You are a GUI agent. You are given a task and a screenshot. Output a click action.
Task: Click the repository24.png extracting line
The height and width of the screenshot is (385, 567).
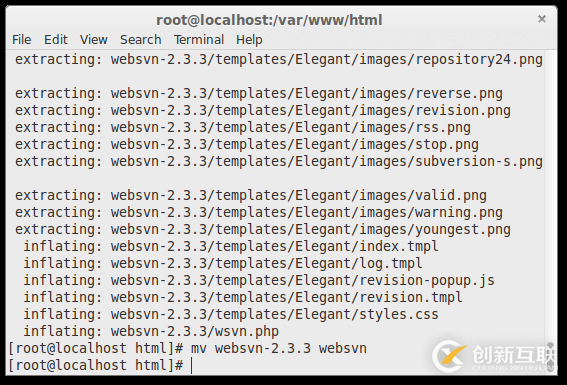pyautogui.click(x=279, y=59)
